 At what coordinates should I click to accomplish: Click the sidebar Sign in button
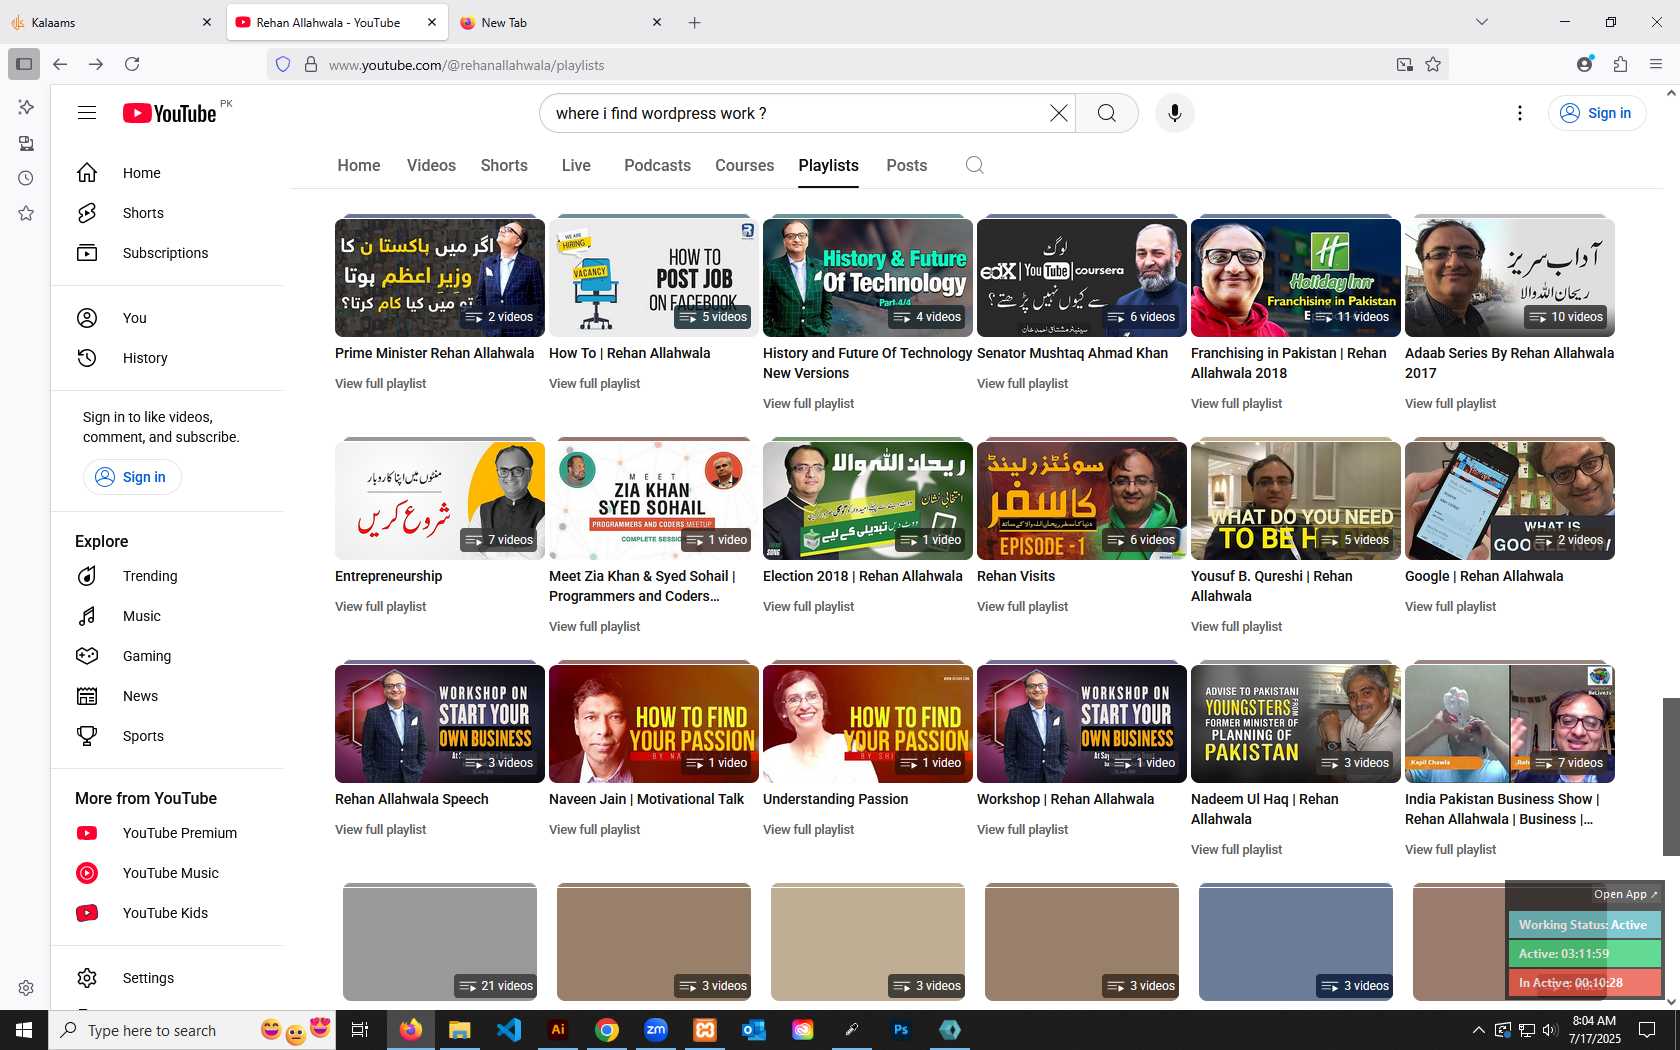click(132, 477)
